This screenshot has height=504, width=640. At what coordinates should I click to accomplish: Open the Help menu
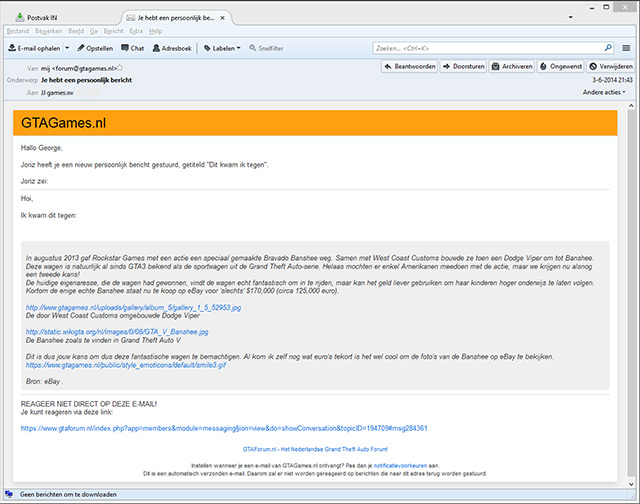(x=156, y=31)
